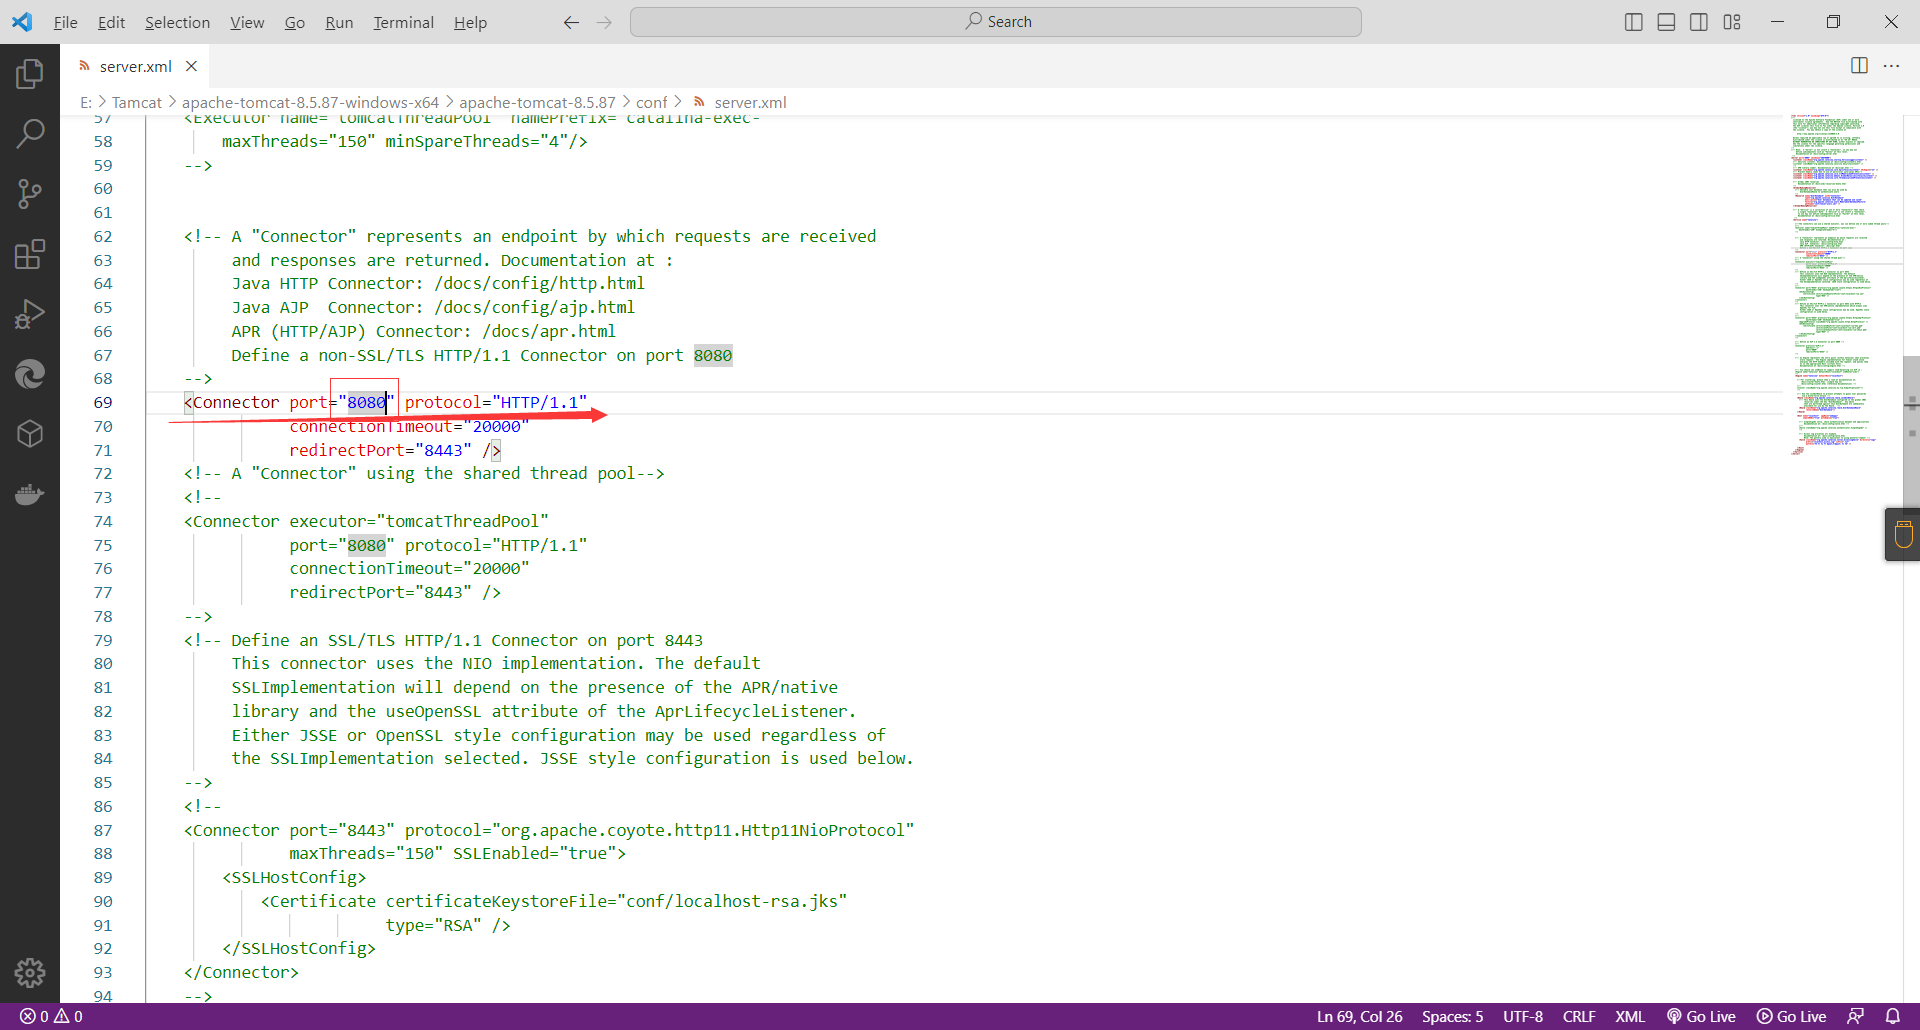Open the Docker view
The width and height of the screenshot is (1920, 1030).
click(30, 494)
